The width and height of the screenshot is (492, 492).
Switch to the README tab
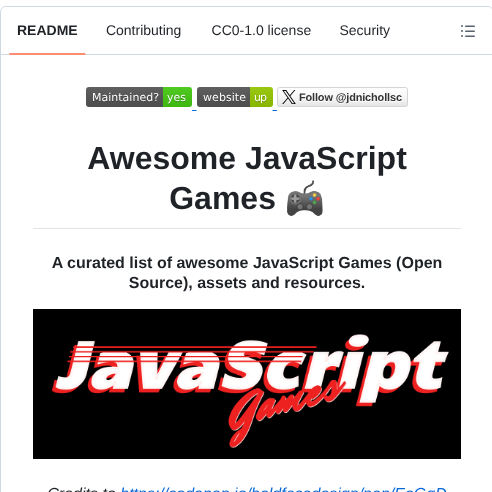(47, 30)
